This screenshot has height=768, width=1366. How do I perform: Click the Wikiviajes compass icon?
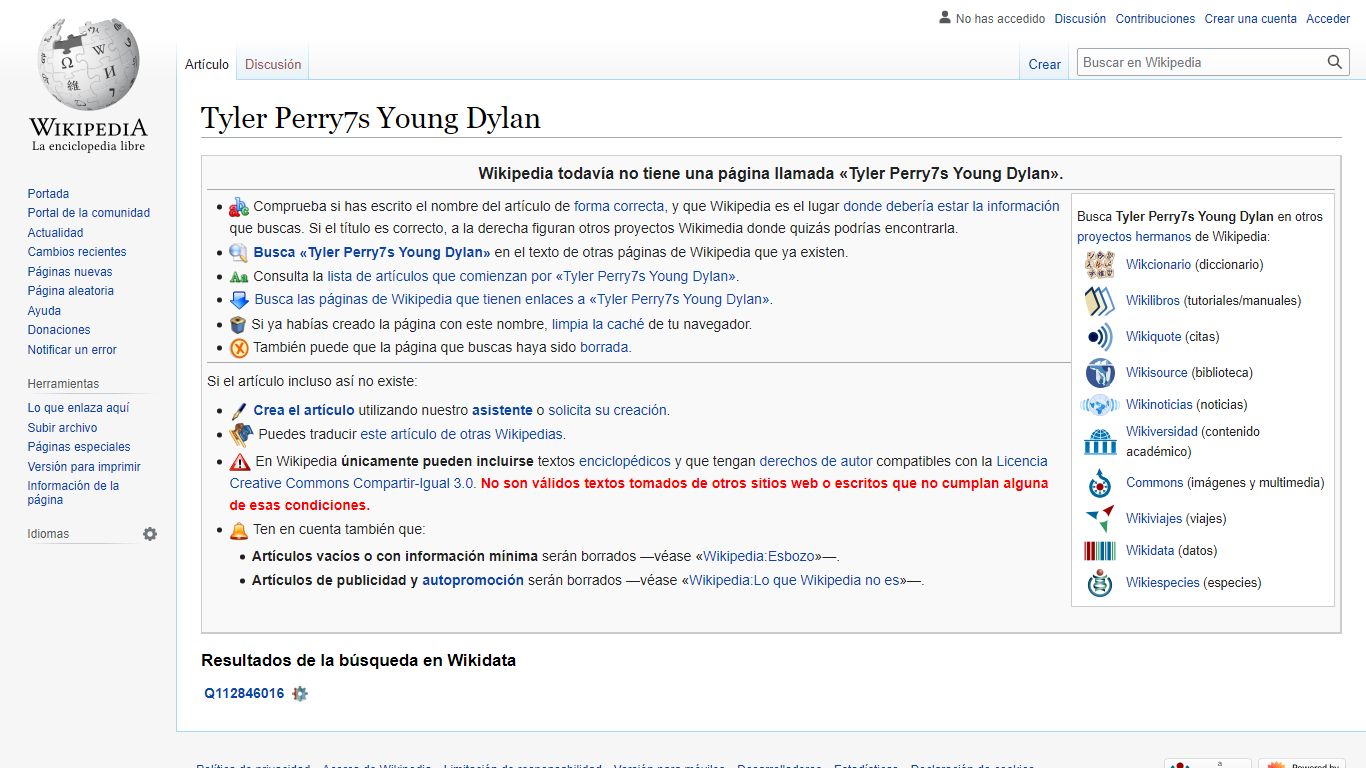tap(1100, 519)
